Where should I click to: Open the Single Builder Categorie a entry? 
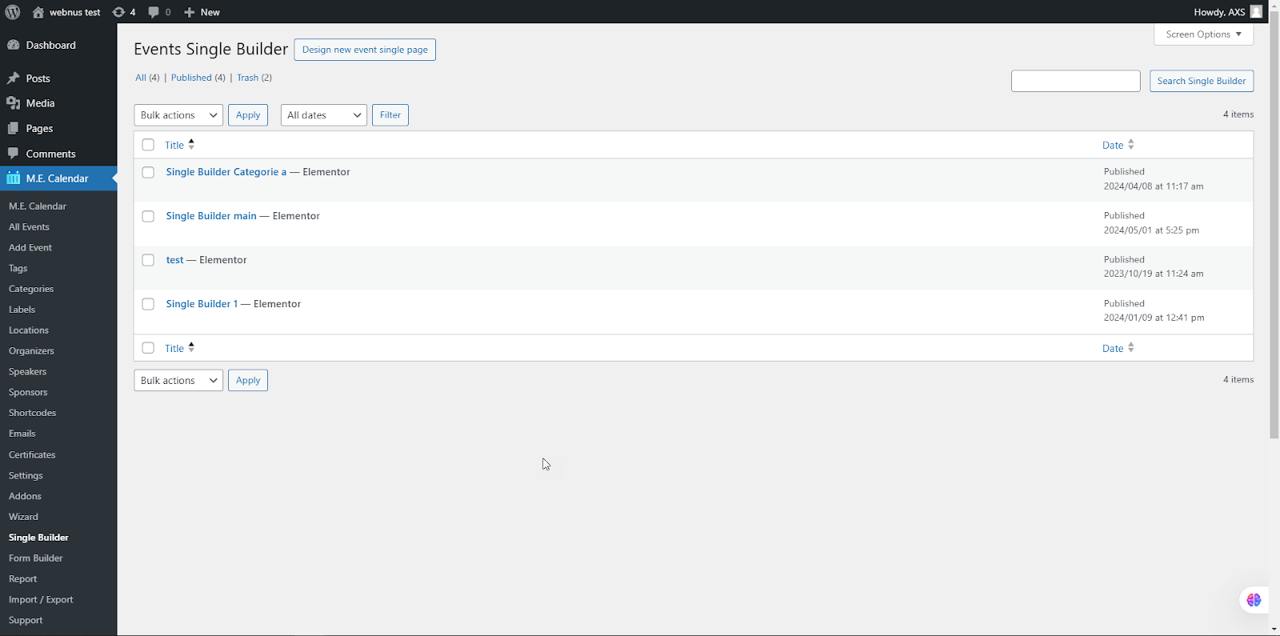point(225,171)
